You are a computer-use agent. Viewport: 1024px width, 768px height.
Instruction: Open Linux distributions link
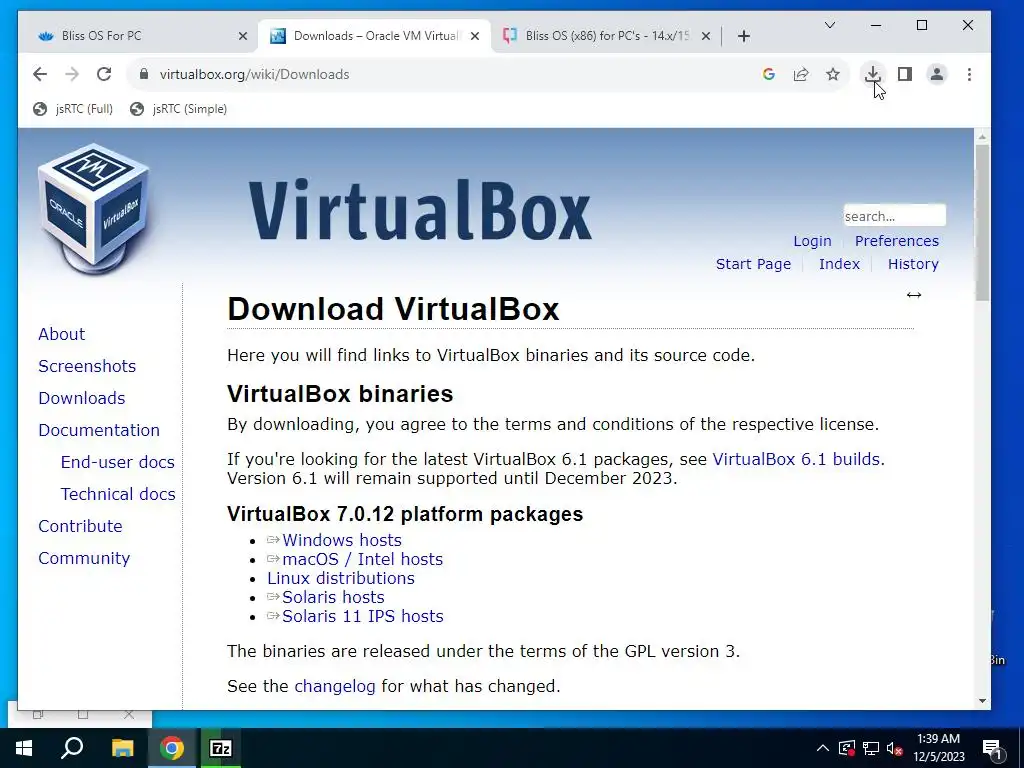pos(340,578)
